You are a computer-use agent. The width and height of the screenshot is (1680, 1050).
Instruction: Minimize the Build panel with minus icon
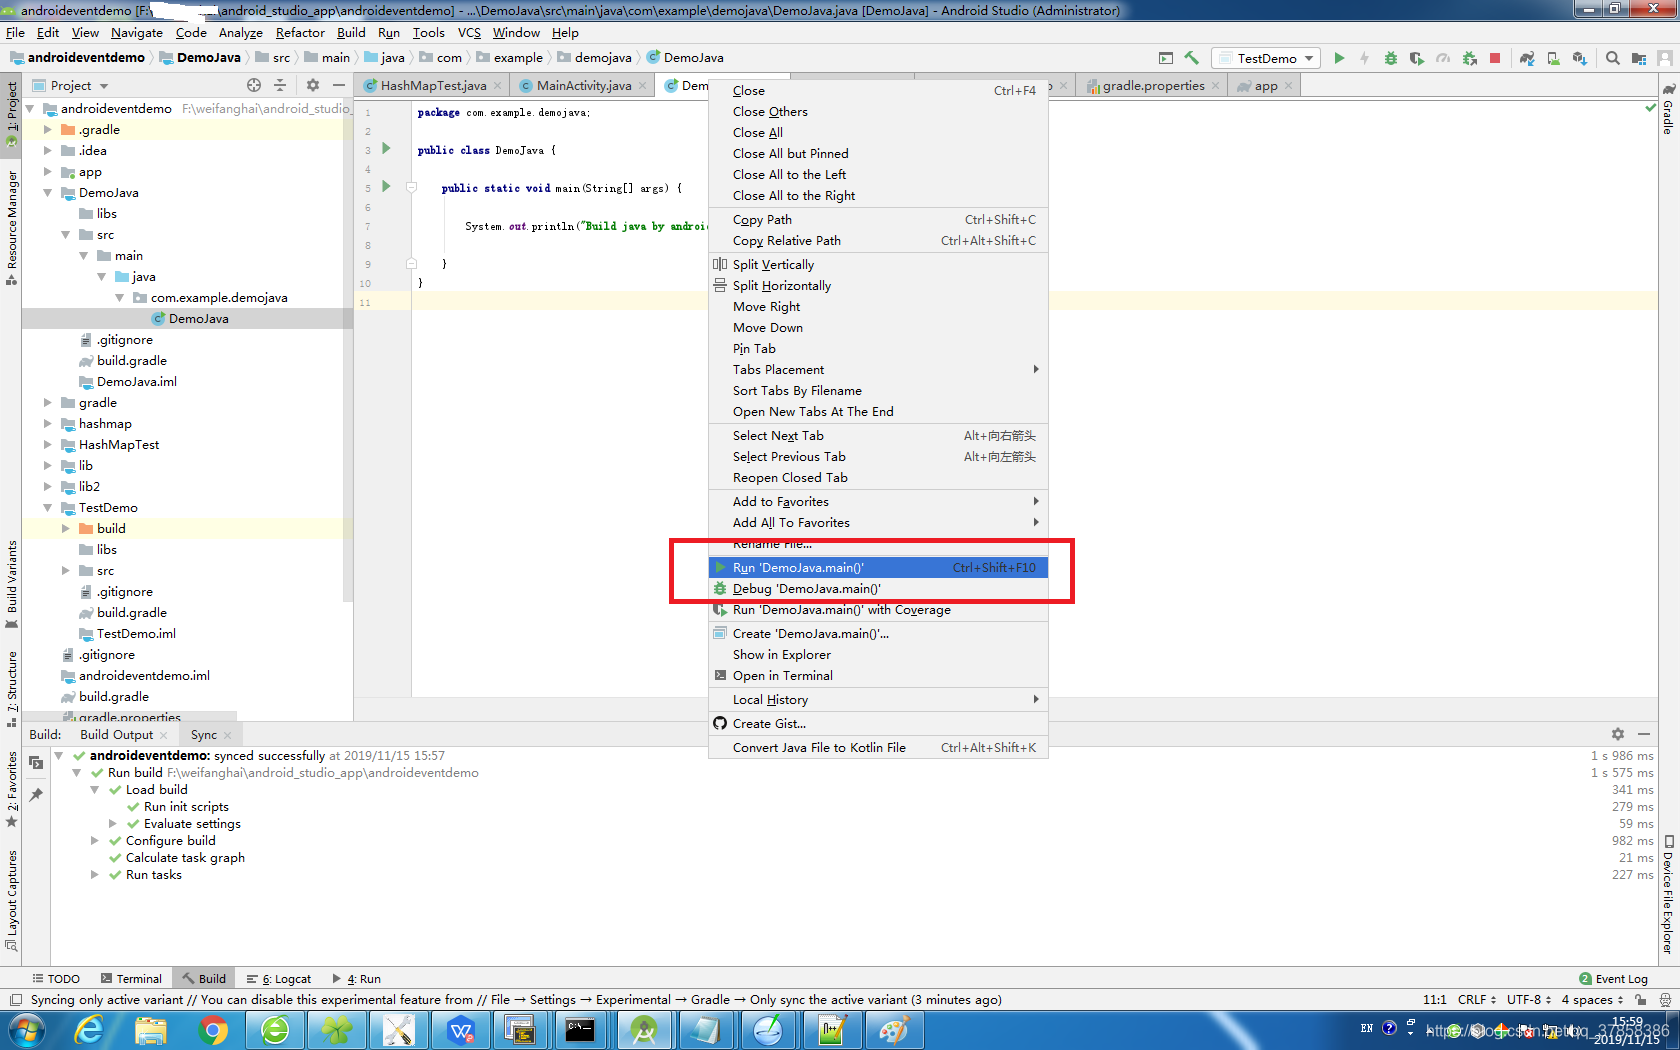[1644, 734]
